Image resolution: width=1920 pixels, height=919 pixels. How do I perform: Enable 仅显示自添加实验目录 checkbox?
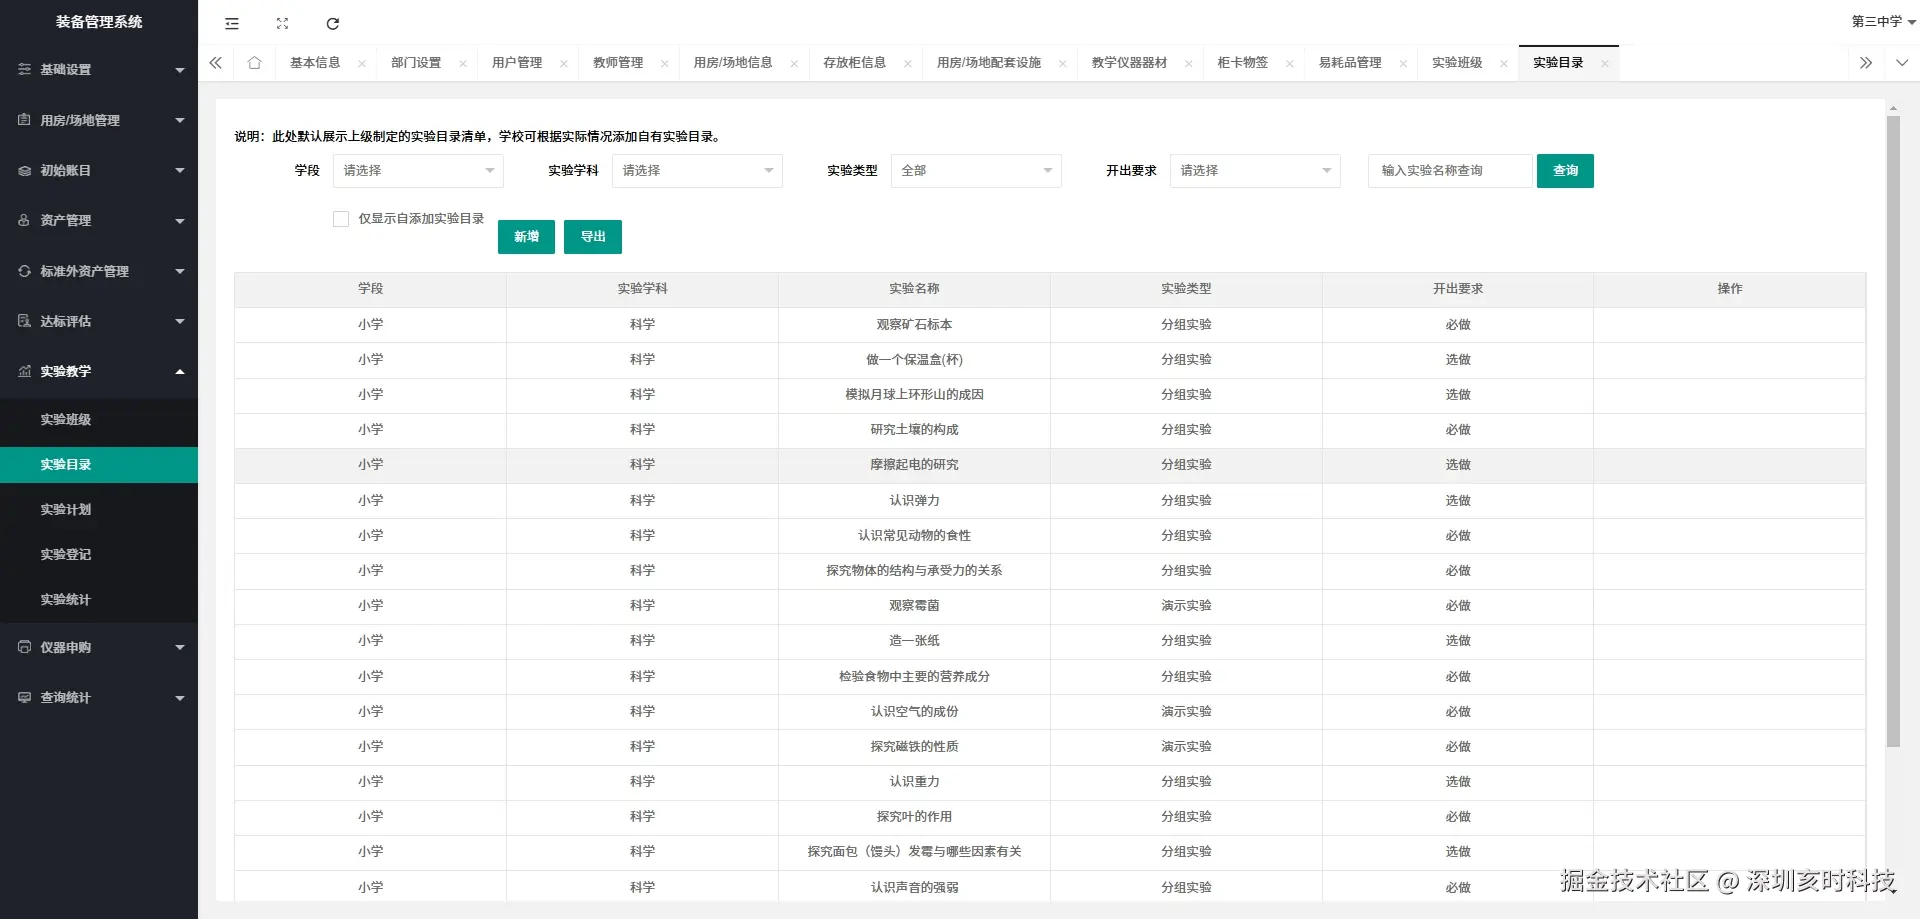tap(341, 219)
